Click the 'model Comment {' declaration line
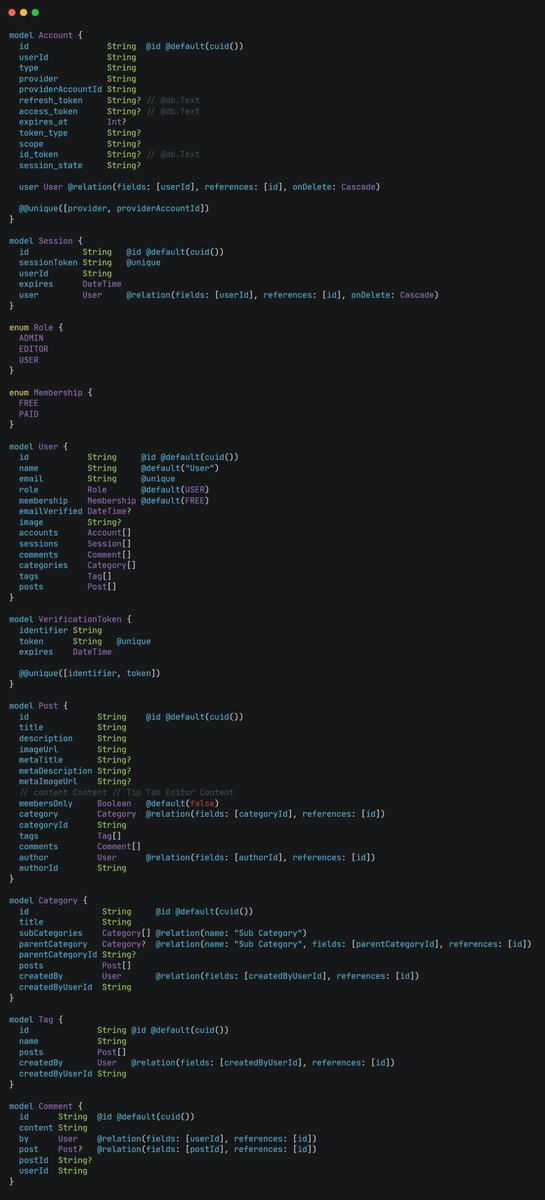This screenshot has height=1200, width=545. (46, 1106)
